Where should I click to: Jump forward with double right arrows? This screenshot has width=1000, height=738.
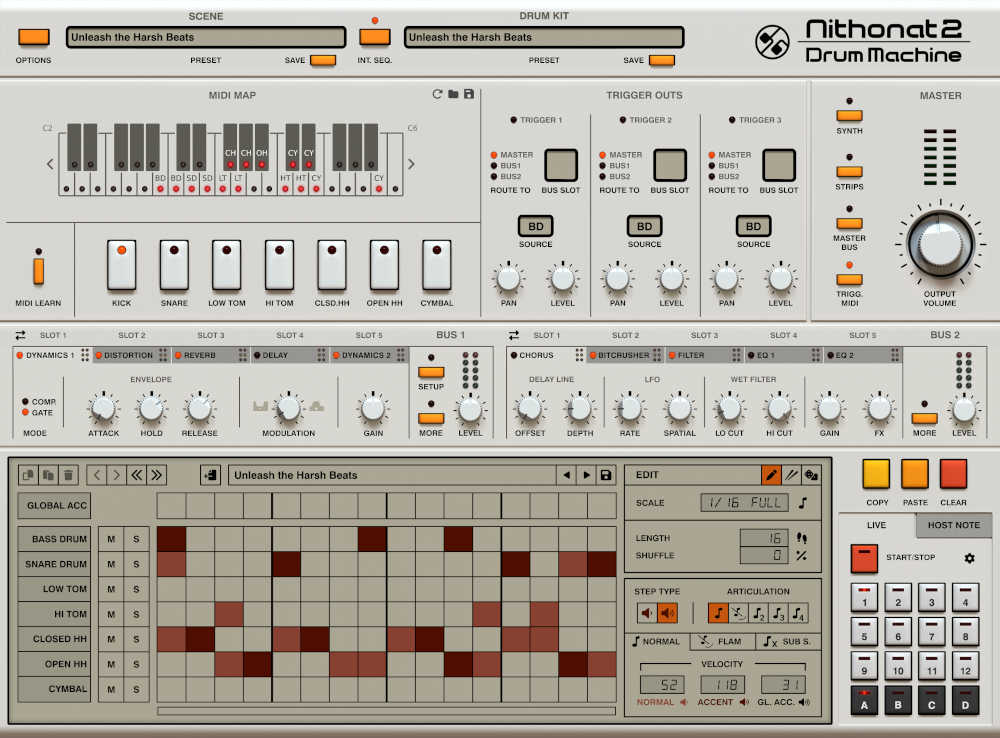point(156,475)
